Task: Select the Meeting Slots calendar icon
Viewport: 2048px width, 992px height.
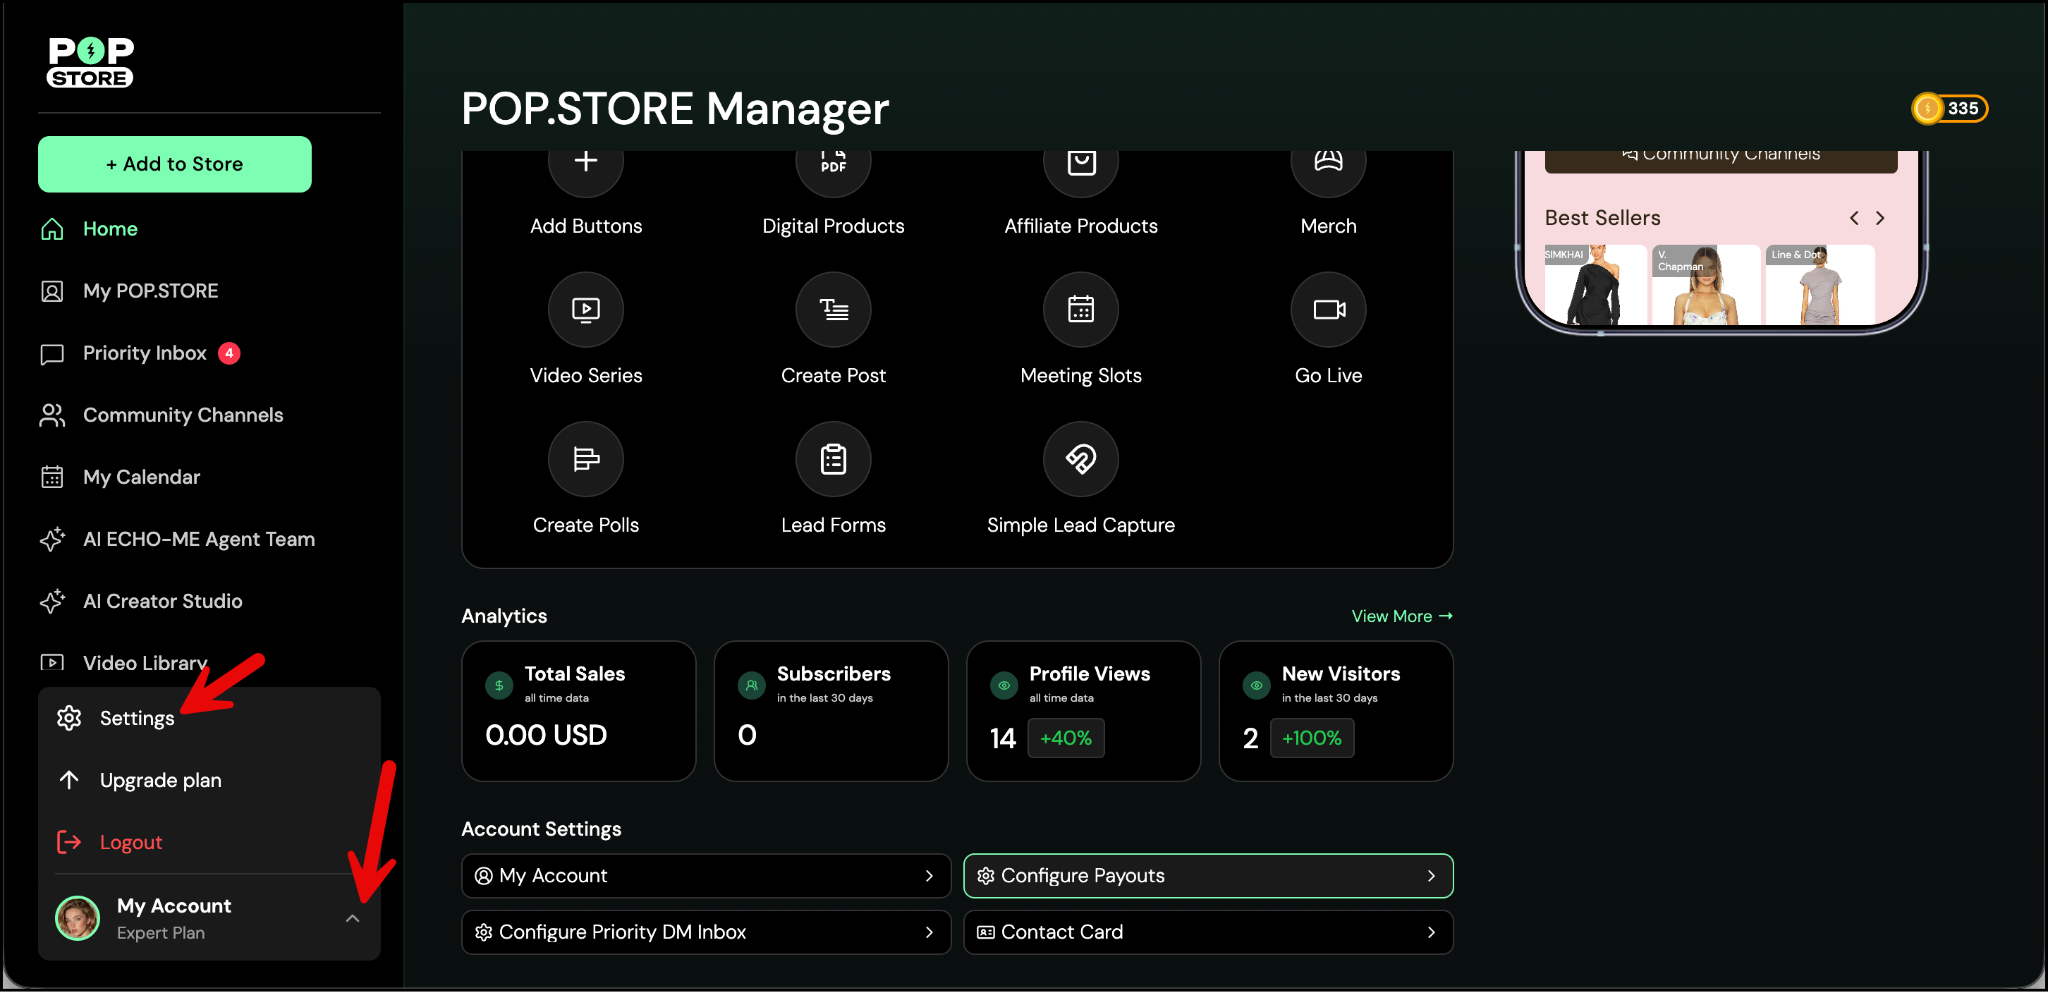Action: click(1081, 310)
